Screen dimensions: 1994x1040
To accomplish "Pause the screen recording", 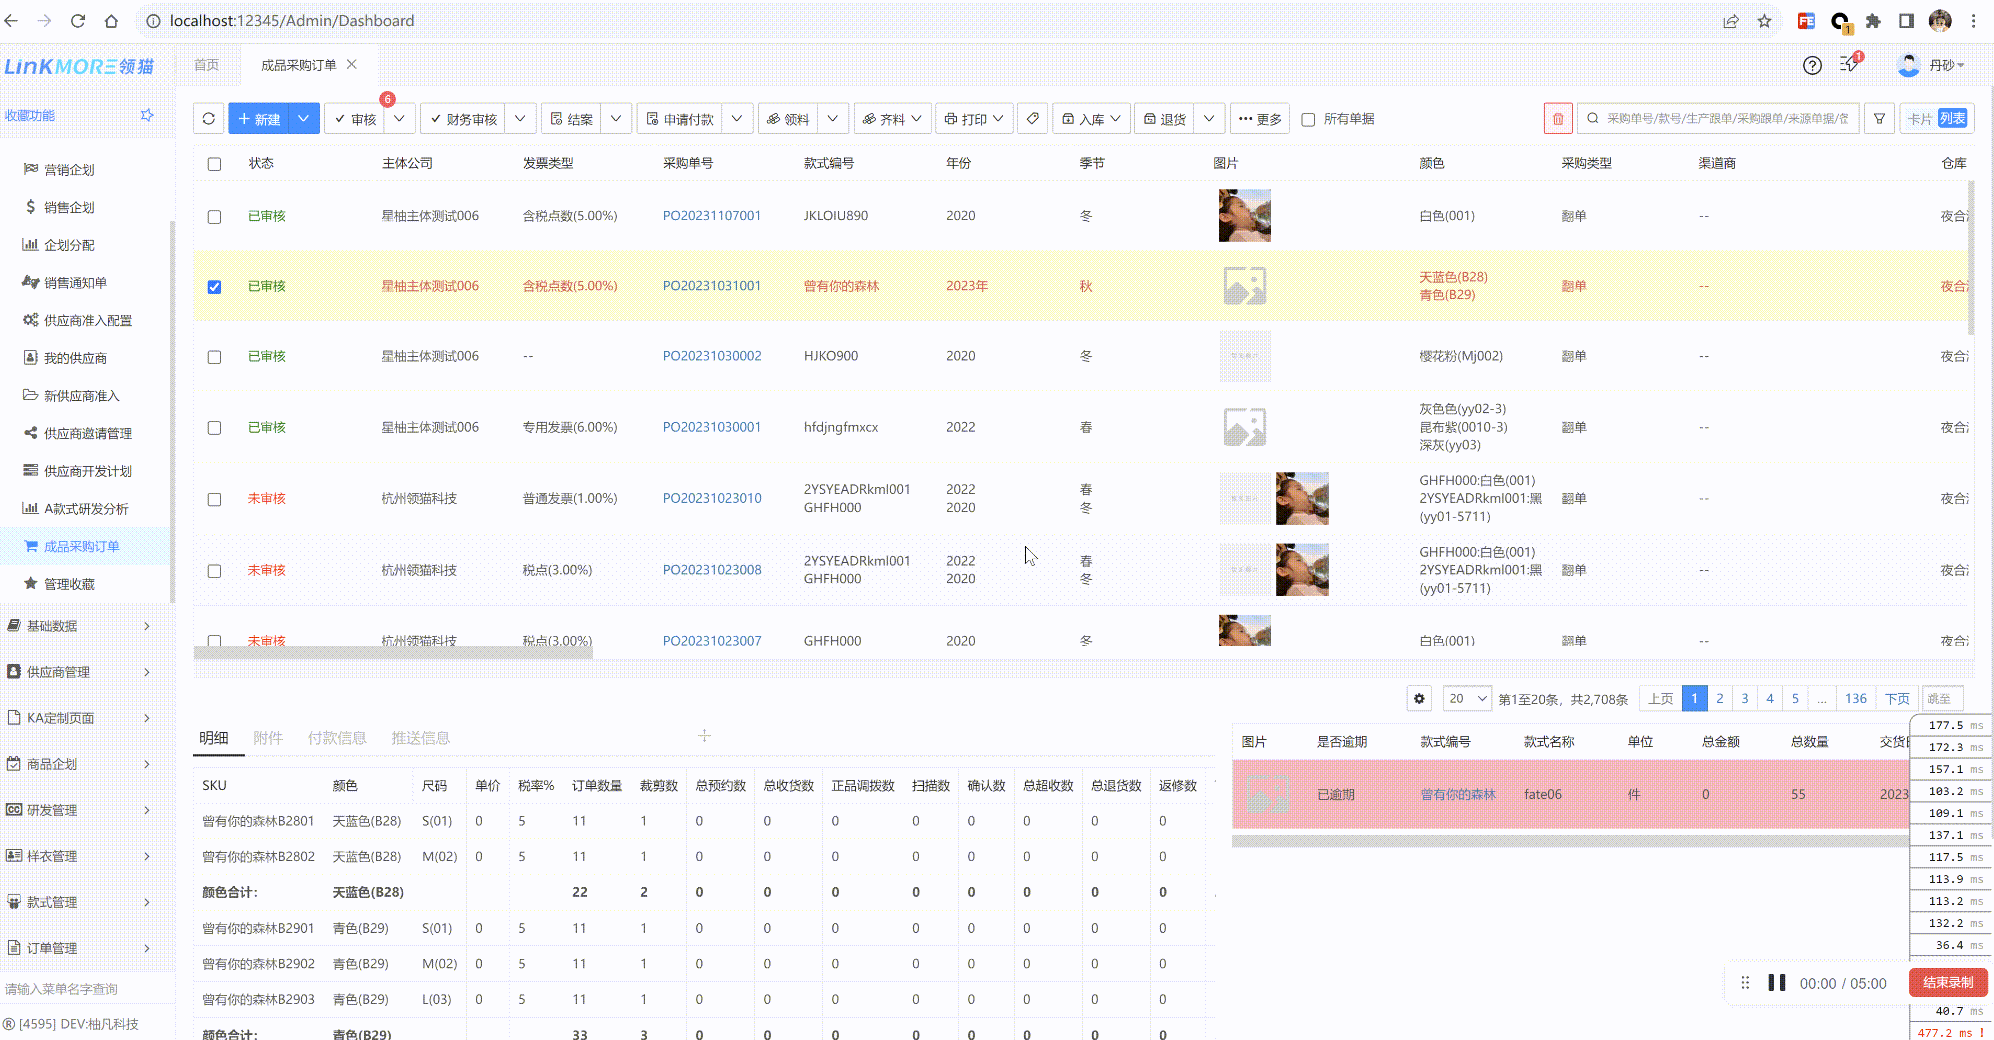I will (x=1776, y=983).
